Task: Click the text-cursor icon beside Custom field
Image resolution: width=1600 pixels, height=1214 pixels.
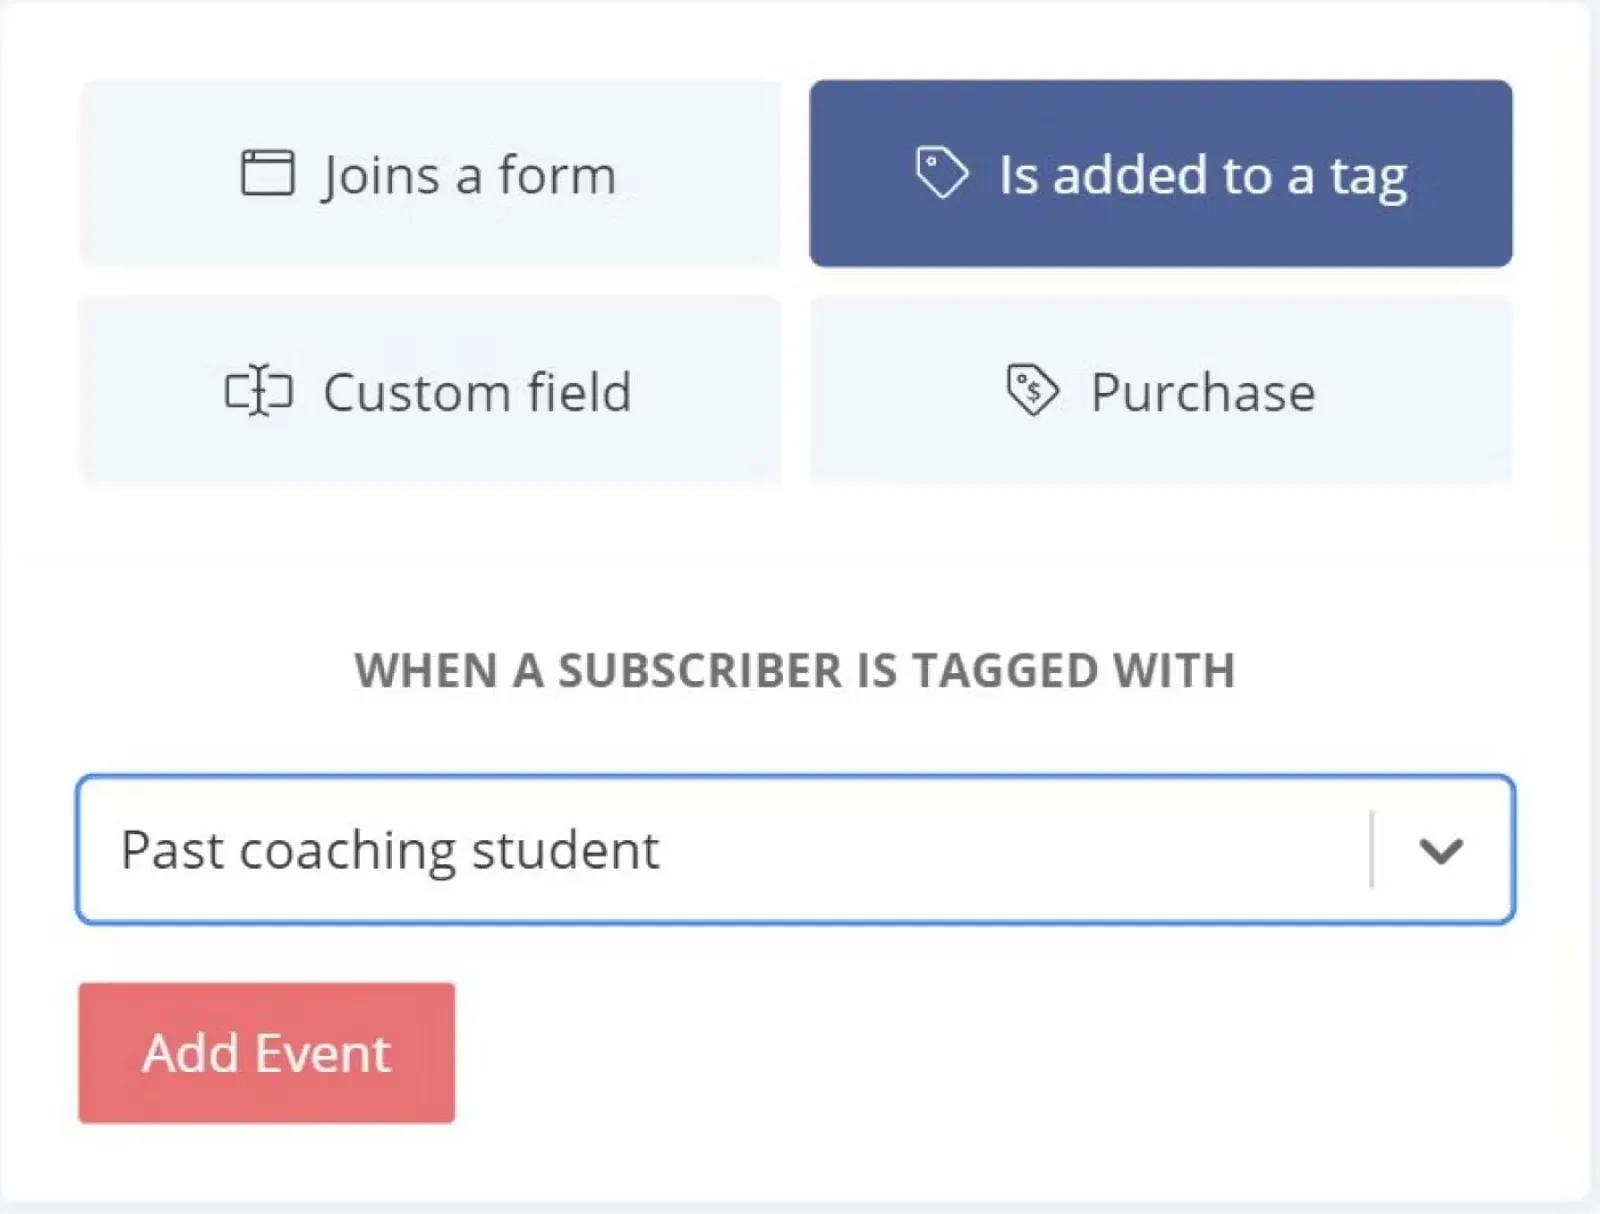Action: (258, 390)
